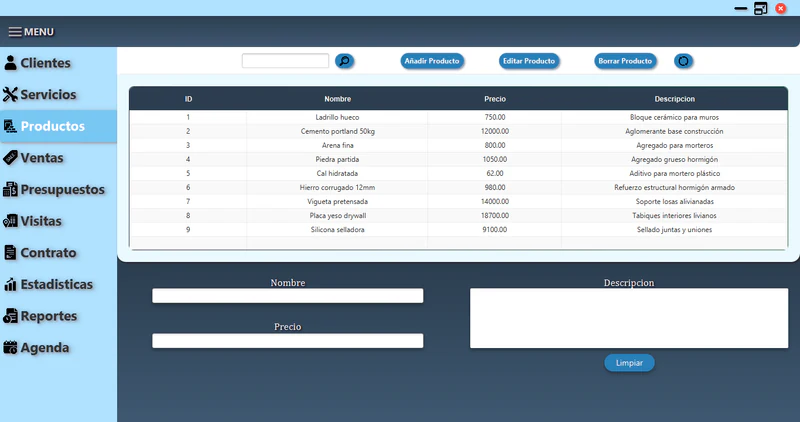Go to Contrato section
800x422 pixels.
[58, 253]
